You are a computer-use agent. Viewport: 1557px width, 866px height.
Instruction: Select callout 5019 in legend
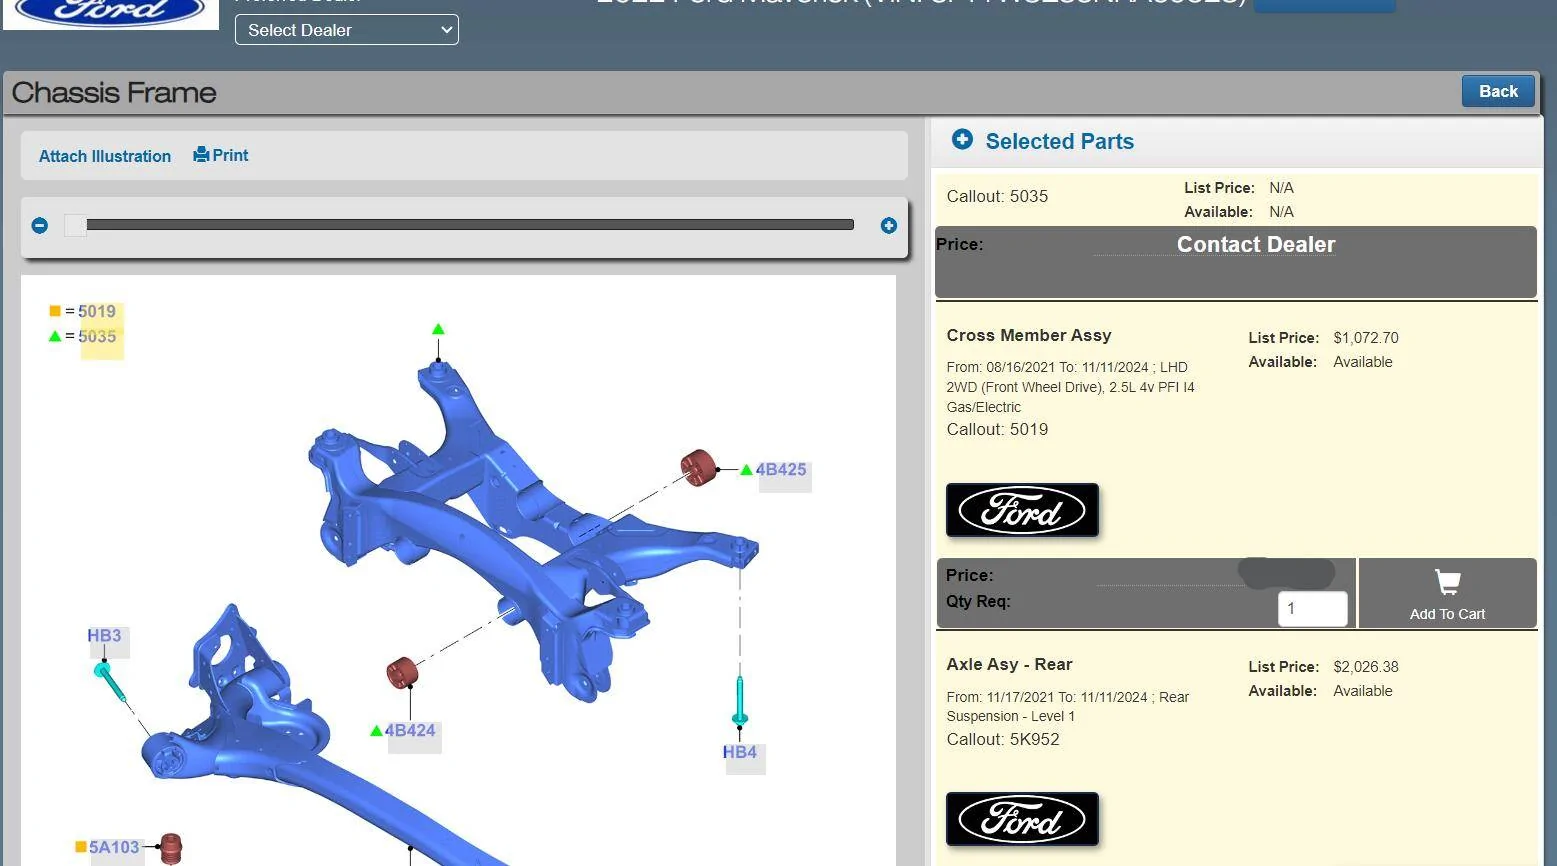(97, 311)
